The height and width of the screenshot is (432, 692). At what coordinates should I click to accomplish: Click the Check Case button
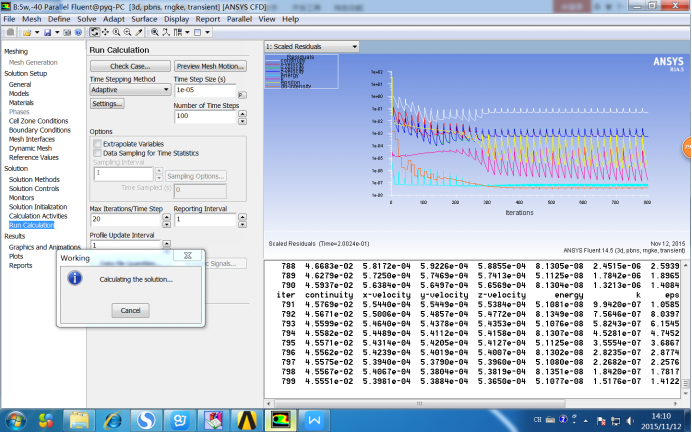click(130, 66)
